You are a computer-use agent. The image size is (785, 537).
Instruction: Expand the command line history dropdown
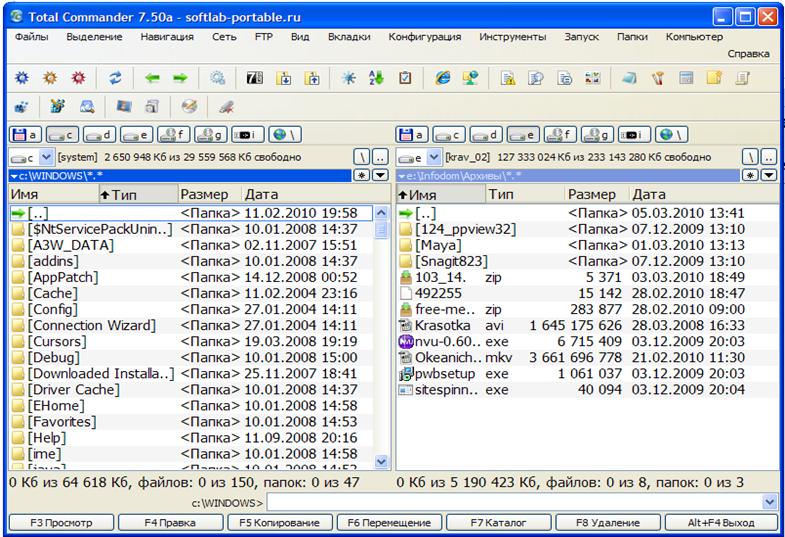[x=769, y=501]
